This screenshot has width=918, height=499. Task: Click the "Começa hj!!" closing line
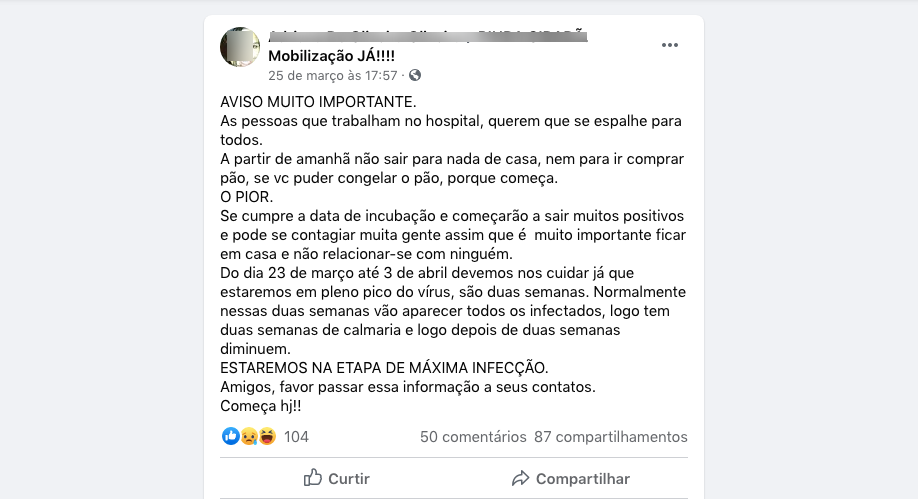tap(262, 406)
